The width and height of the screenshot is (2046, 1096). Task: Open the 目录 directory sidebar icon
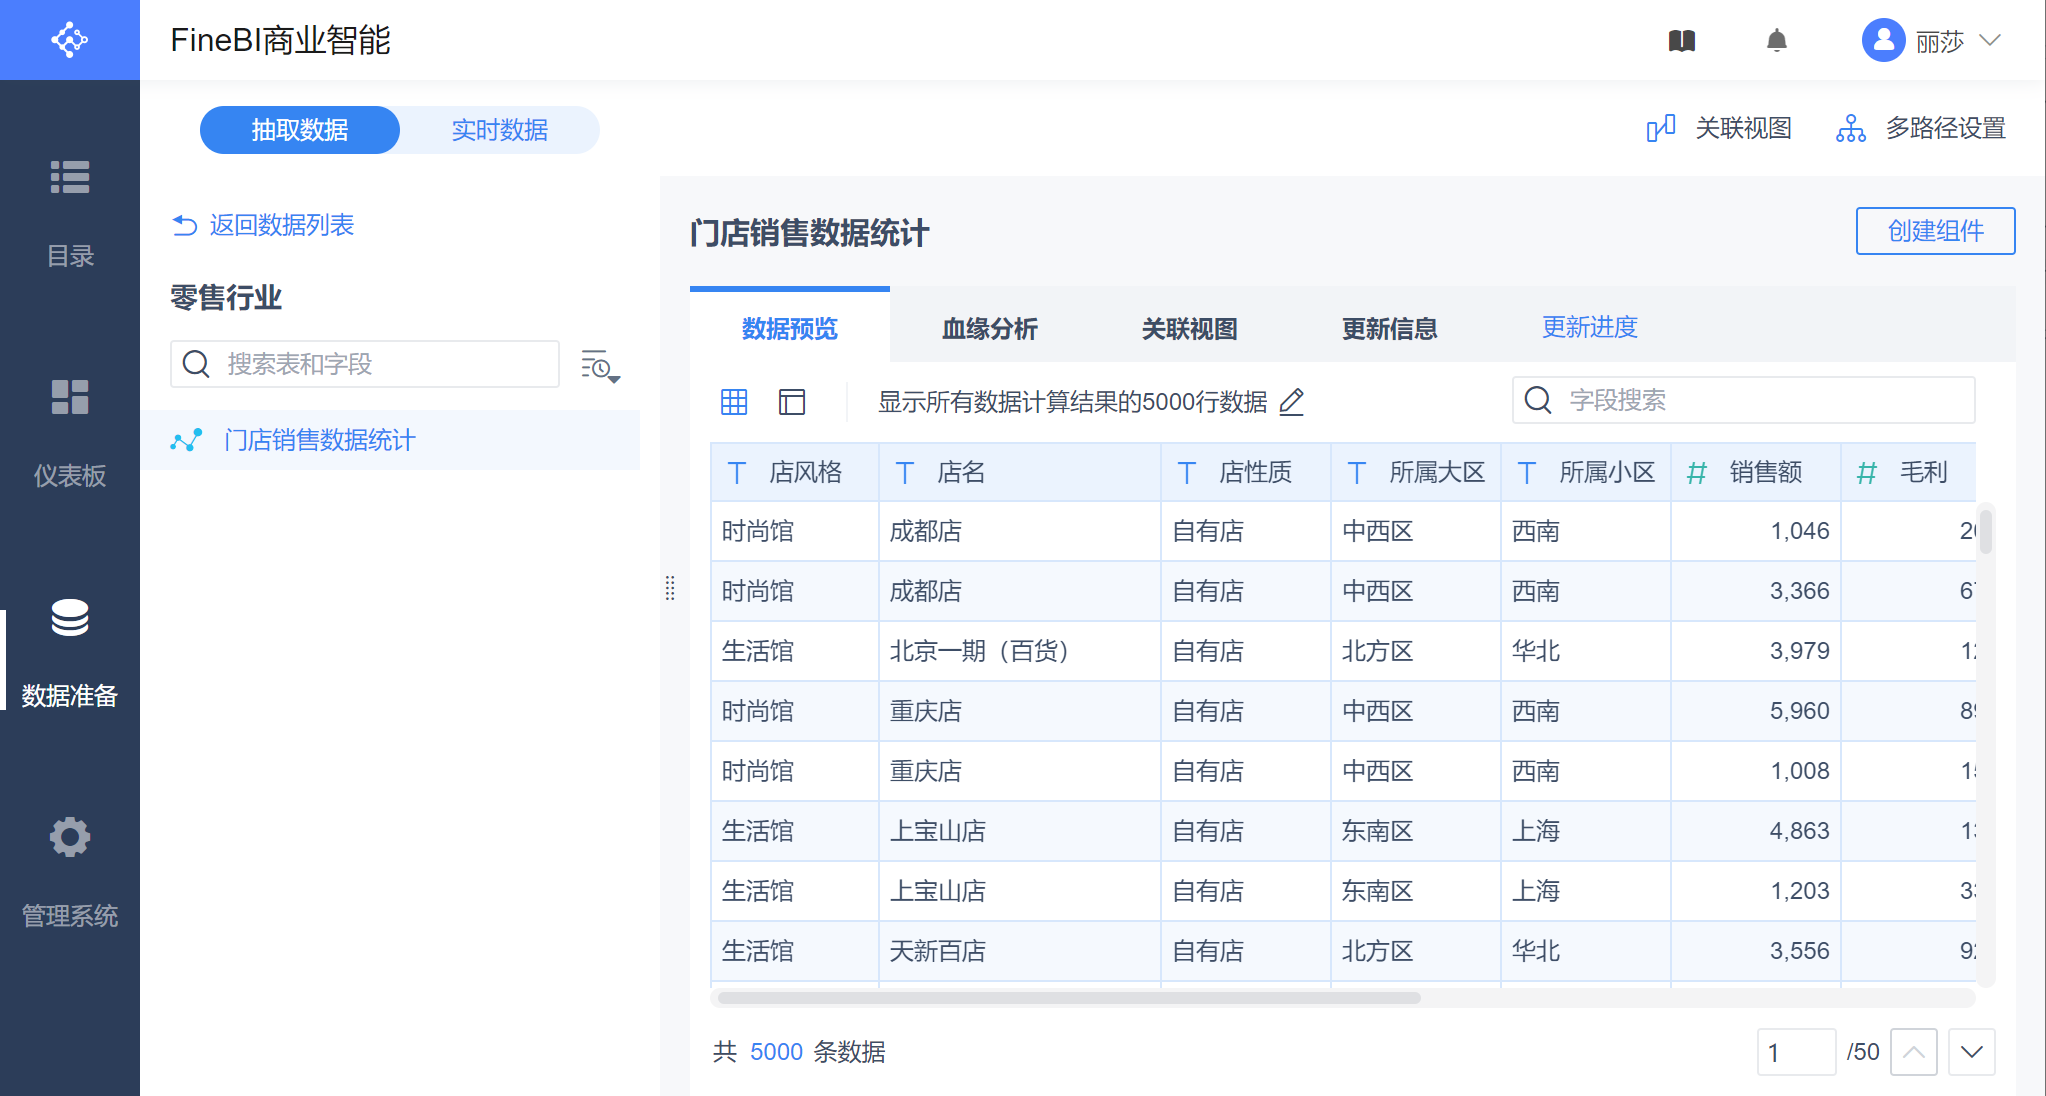click(70, 177)
